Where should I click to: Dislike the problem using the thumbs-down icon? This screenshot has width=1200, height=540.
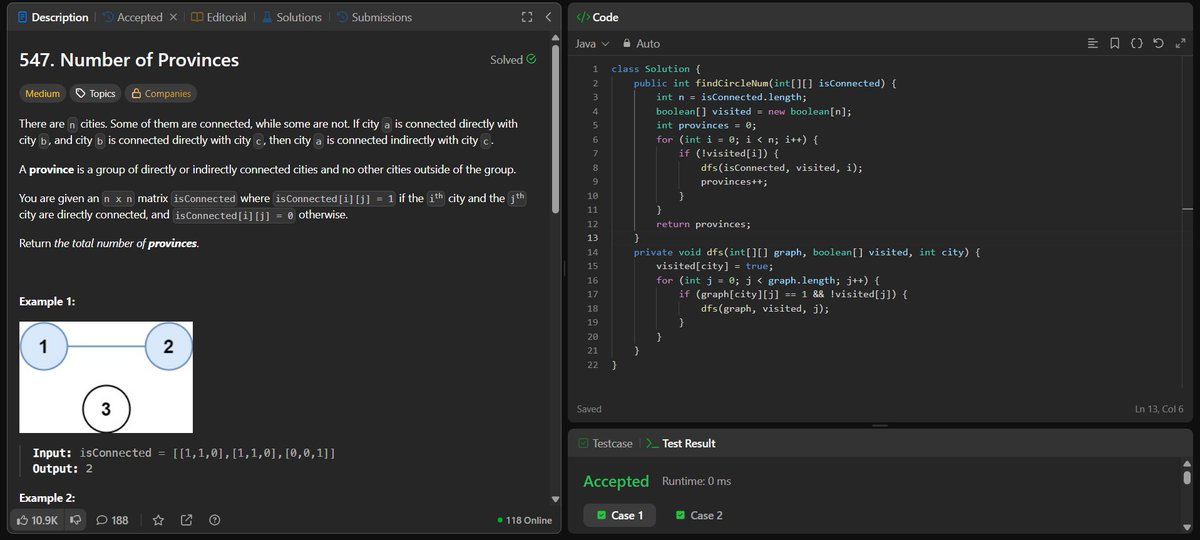[x=75, y=520]
